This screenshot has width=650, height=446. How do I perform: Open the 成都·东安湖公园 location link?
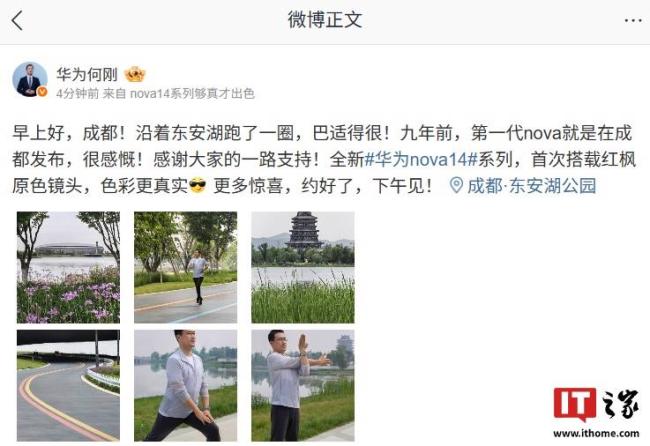(x=531, y=185)
